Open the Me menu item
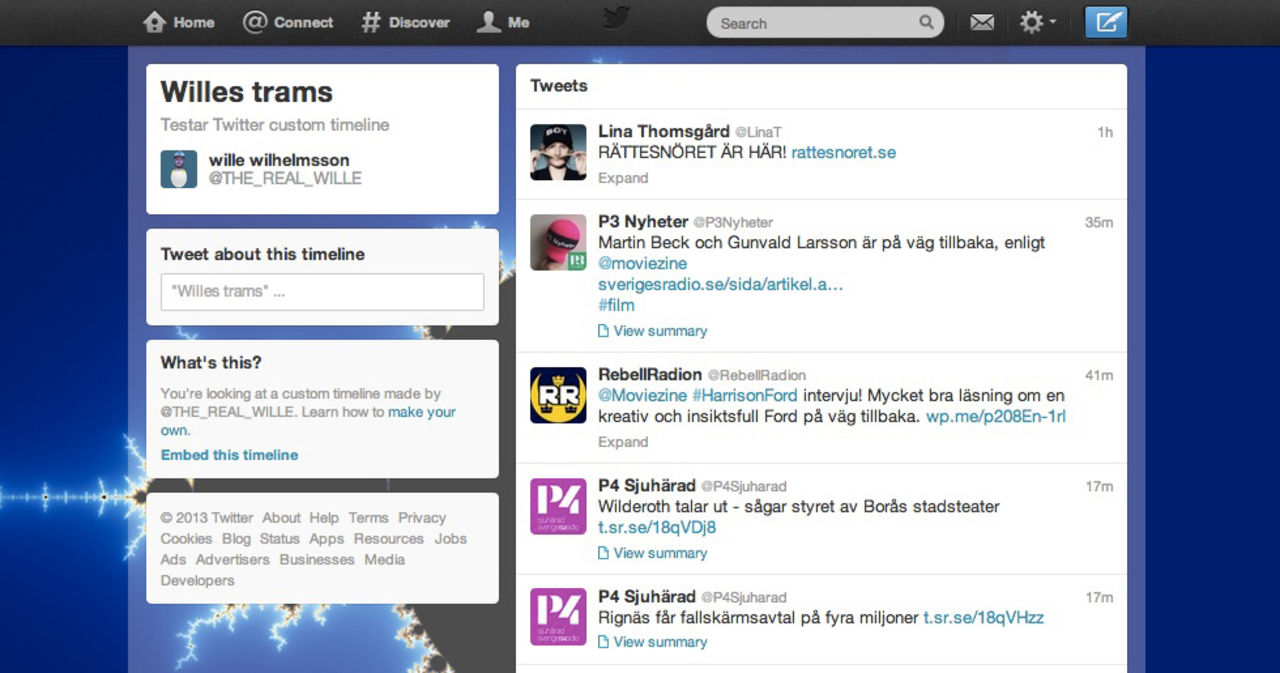The width and height of the screenshot is (1280, 673). pos(502,21)
